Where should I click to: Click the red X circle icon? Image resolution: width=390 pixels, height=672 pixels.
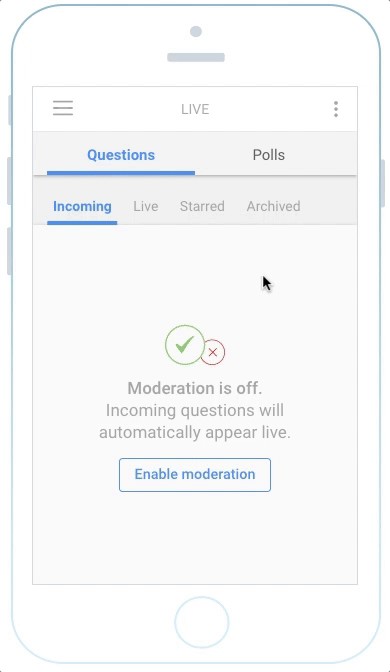coord(213,352)
